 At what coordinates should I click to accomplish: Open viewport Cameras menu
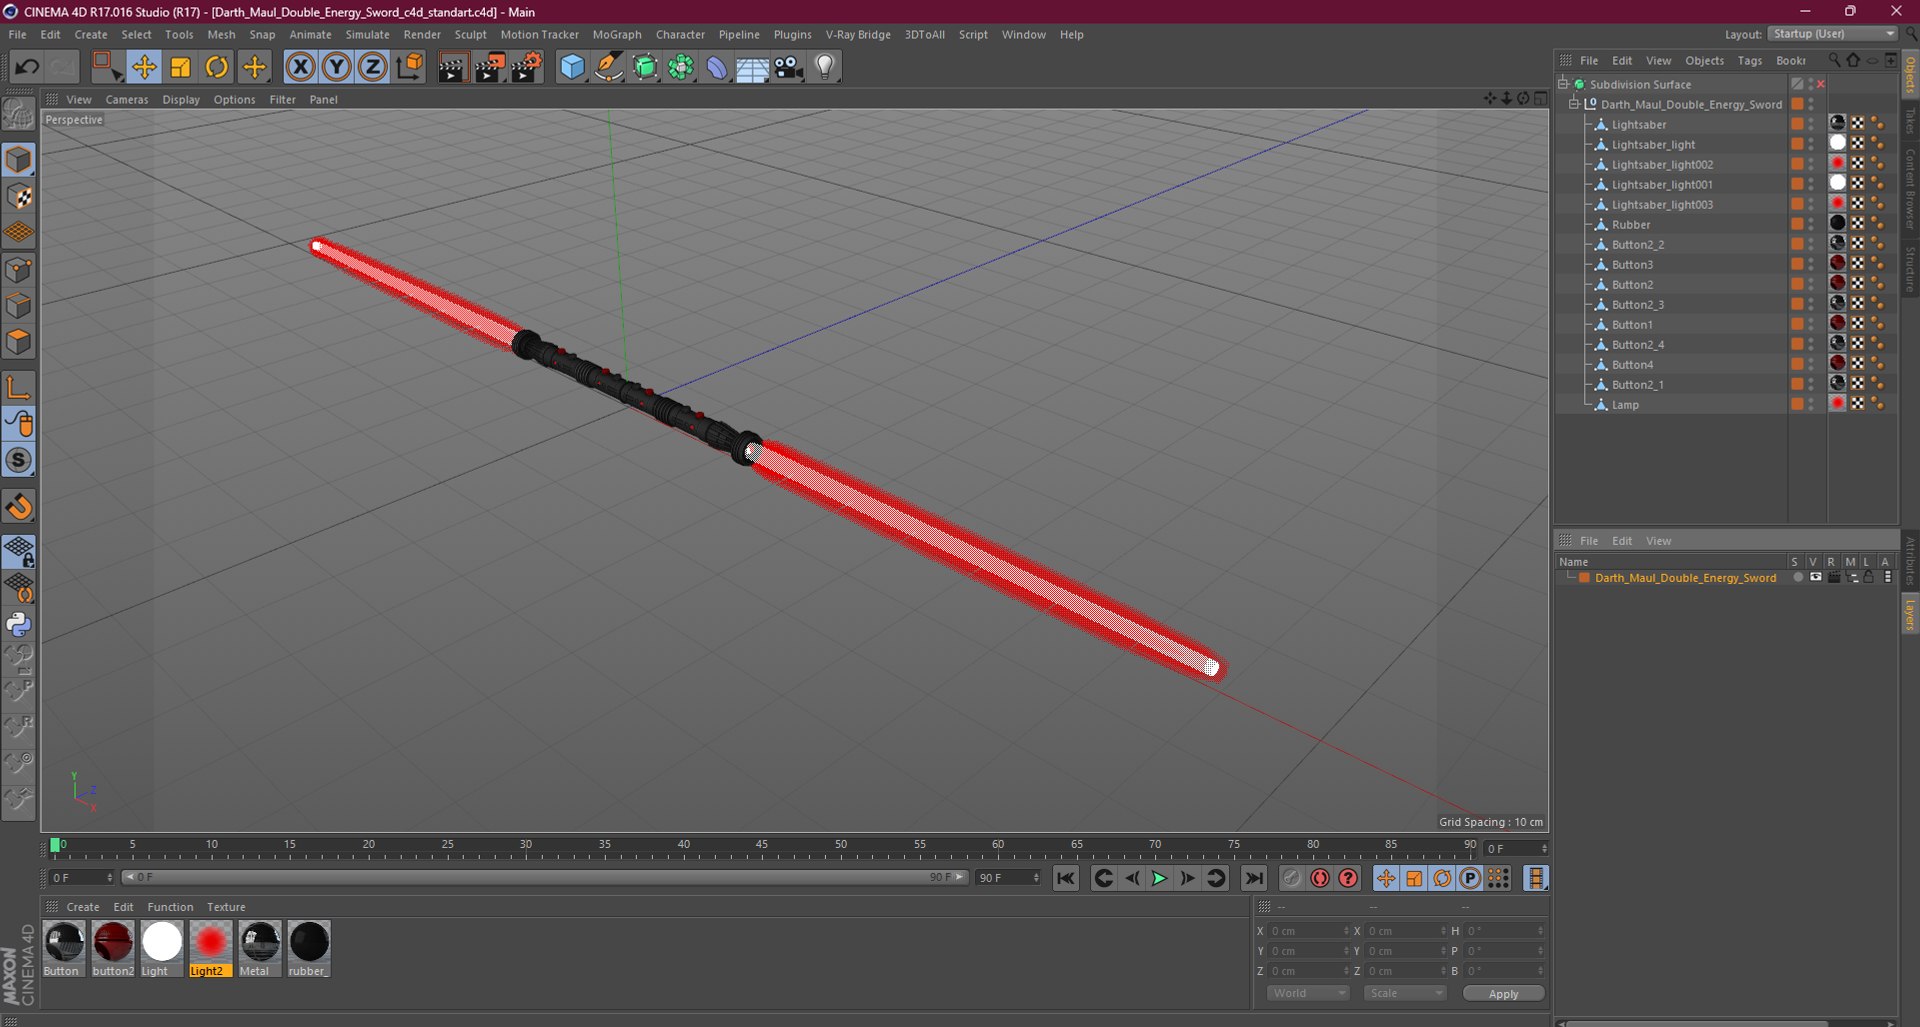(x=127, y=99)
